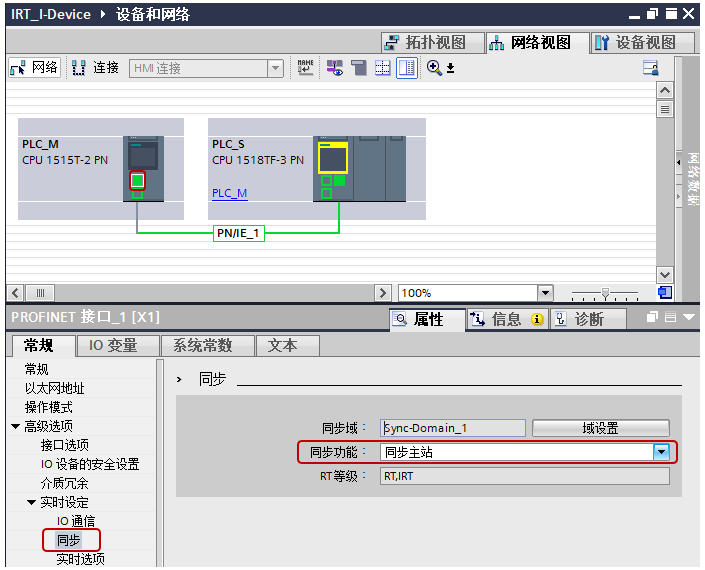Select the IO 变量 tab
The height and width of the screenshot is (570, 705).
pos(118,346)
